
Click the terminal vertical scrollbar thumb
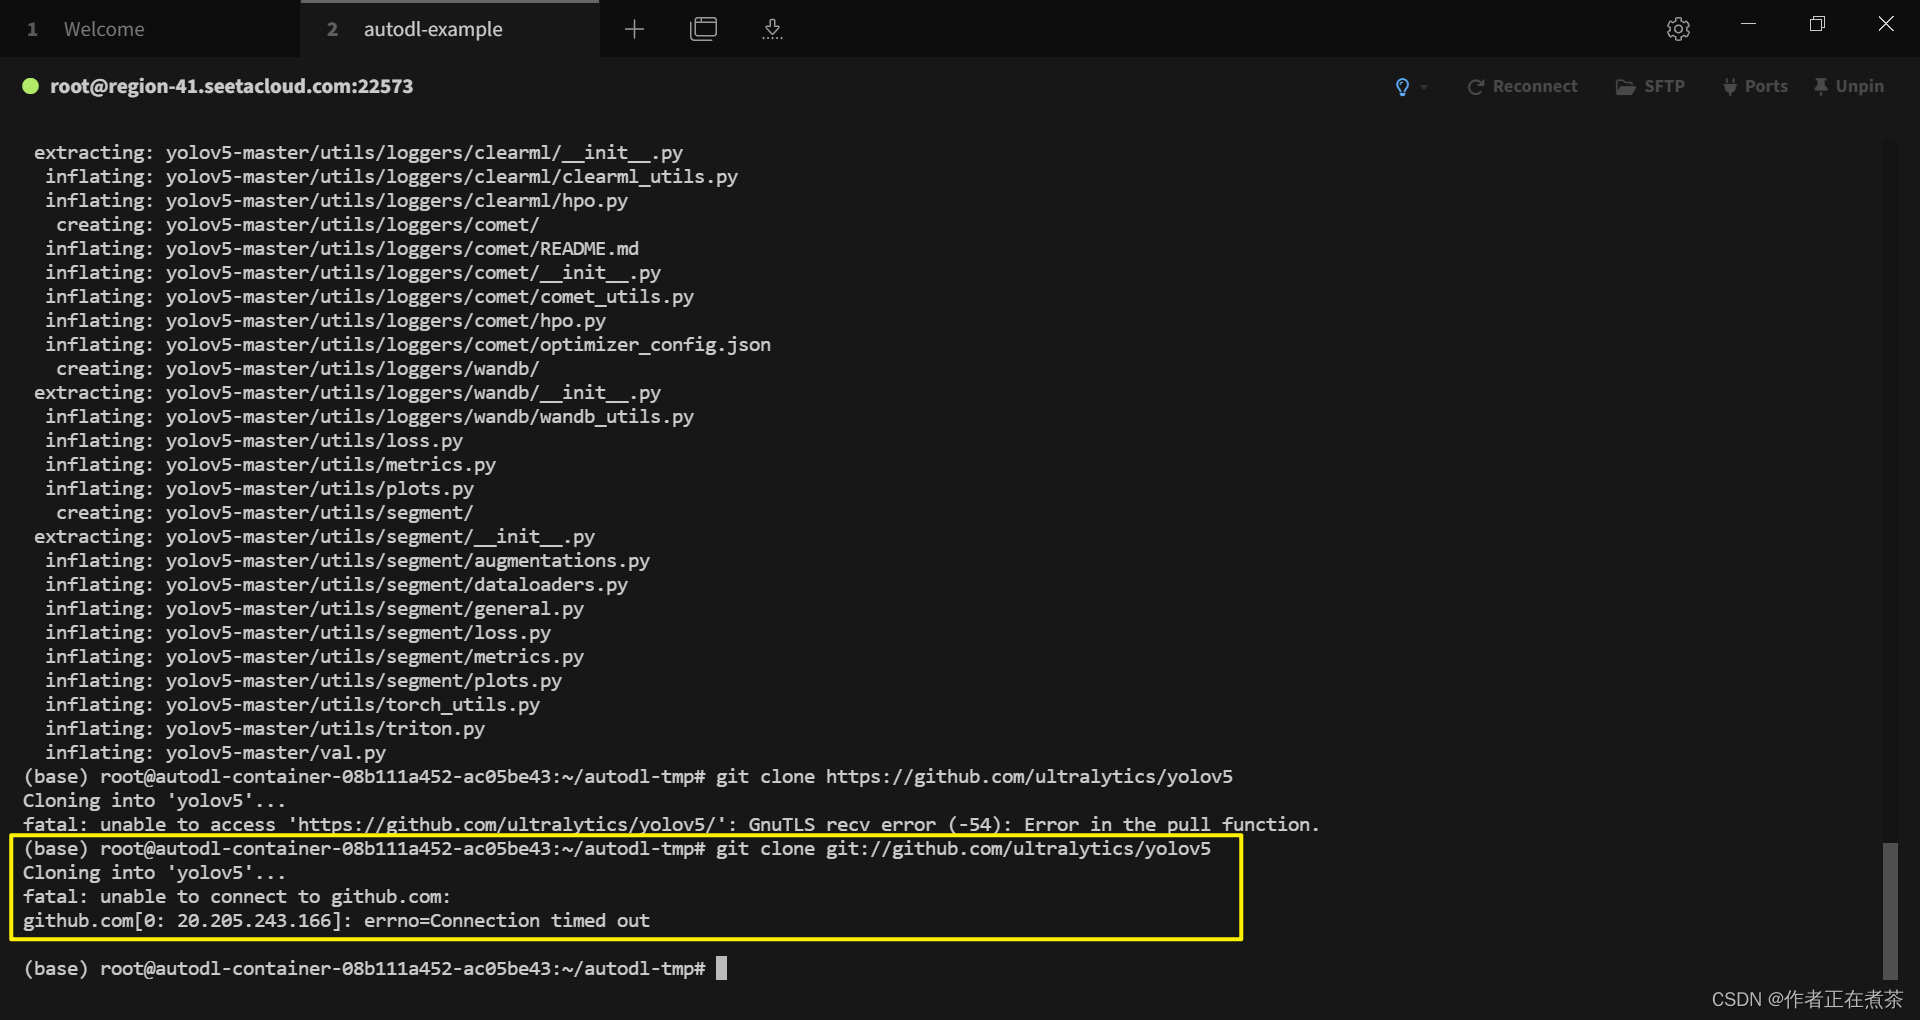1890,911
